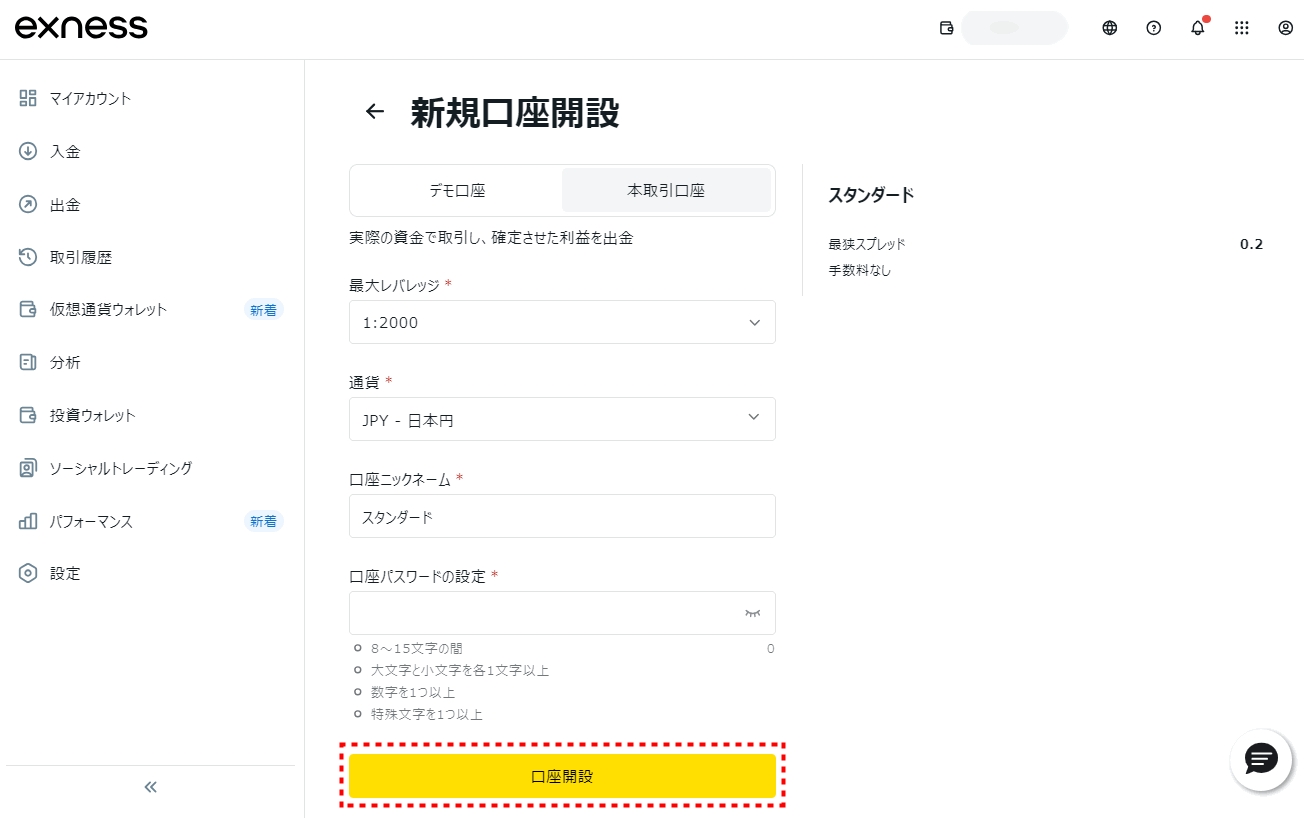Click the 口座パスワードの設定 input field
This screenshot has height=818, width=1304.
[x=545, y=613]
